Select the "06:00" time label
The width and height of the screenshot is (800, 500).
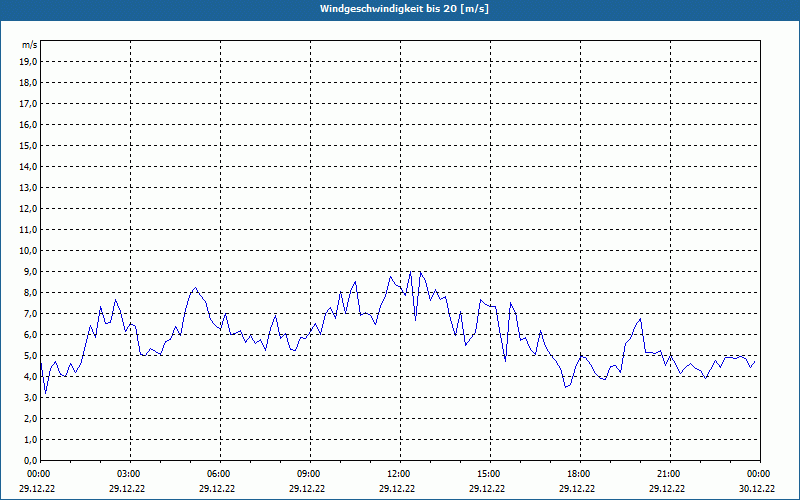coord(219,474)
